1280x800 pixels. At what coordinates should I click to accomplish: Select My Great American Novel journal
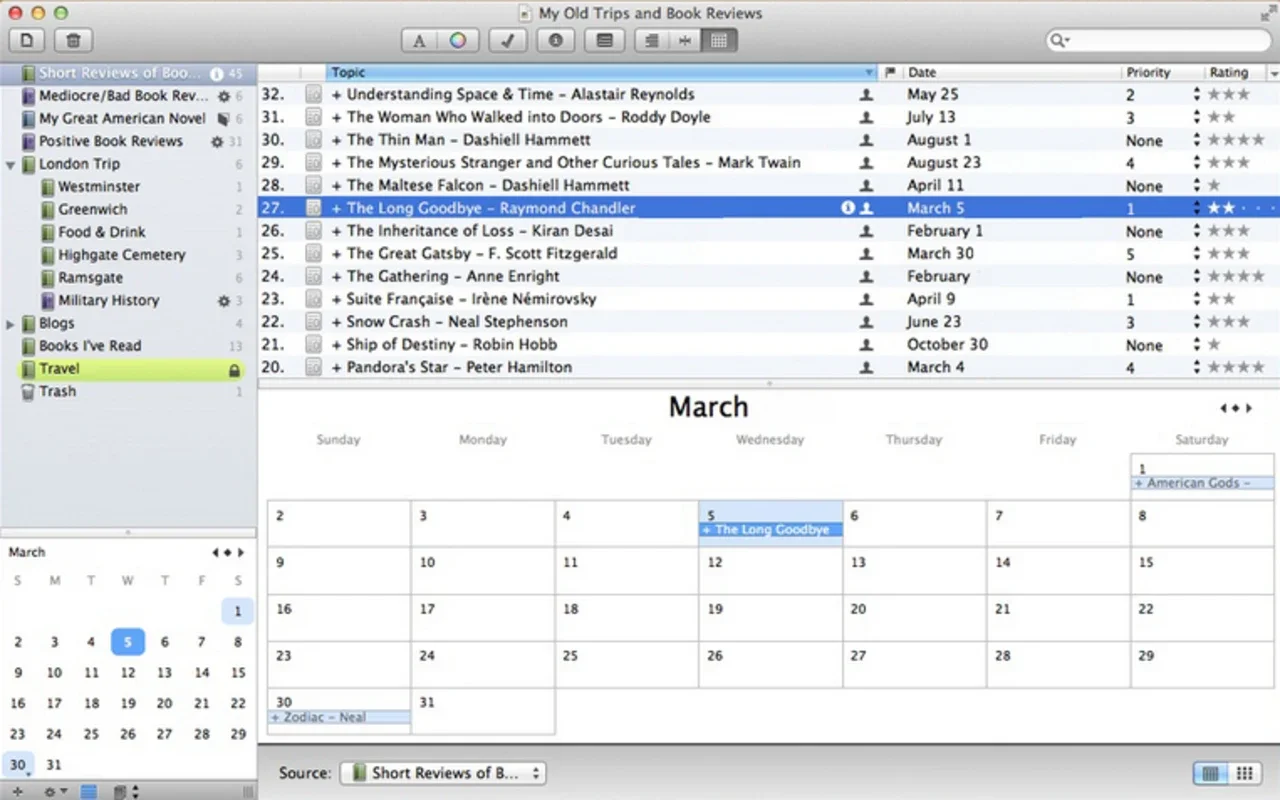tap(129, 118)
